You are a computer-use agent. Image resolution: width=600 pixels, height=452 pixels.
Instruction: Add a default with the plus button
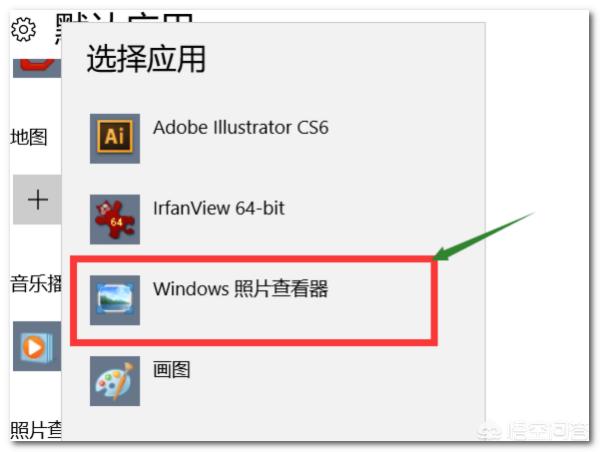pos(37,199)
